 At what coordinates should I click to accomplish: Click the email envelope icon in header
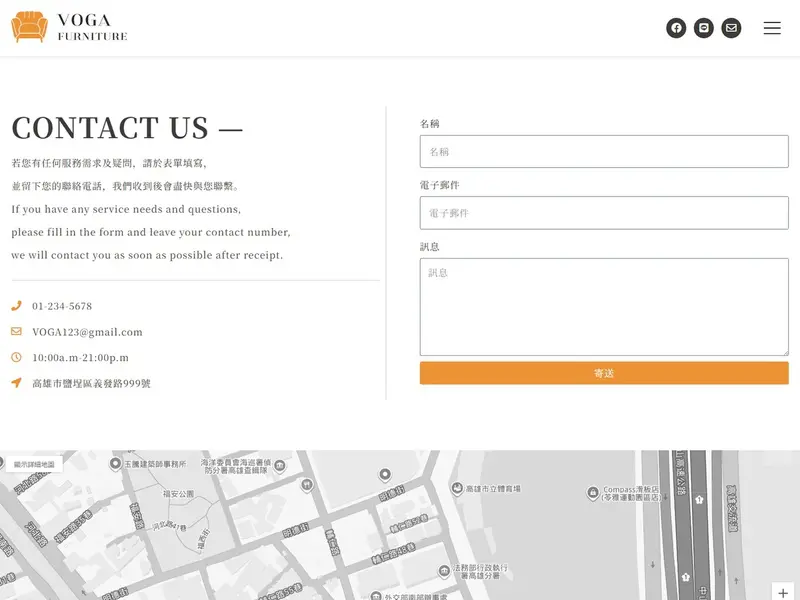point(731,28)
